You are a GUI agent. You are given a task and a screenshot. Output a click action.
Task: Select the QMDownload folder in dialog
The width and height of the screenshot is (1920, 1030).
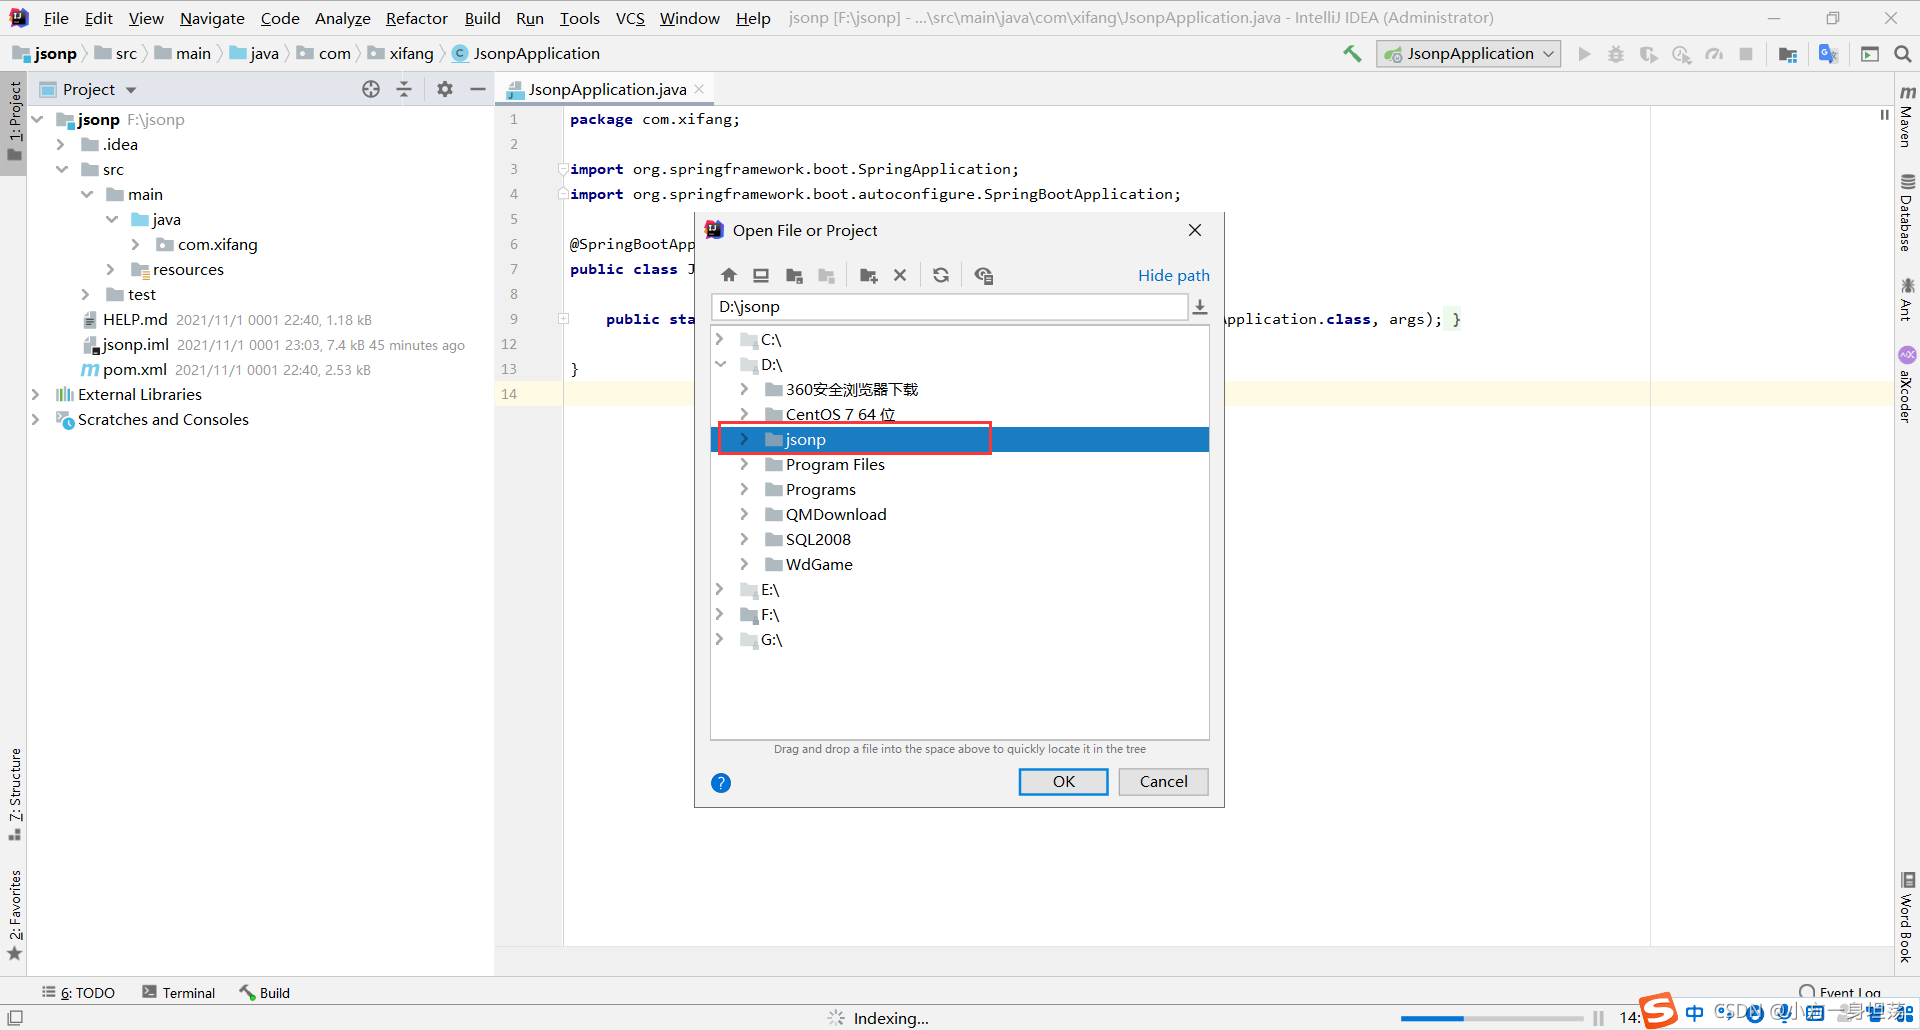pyautogui.click(x=835, y=514)
